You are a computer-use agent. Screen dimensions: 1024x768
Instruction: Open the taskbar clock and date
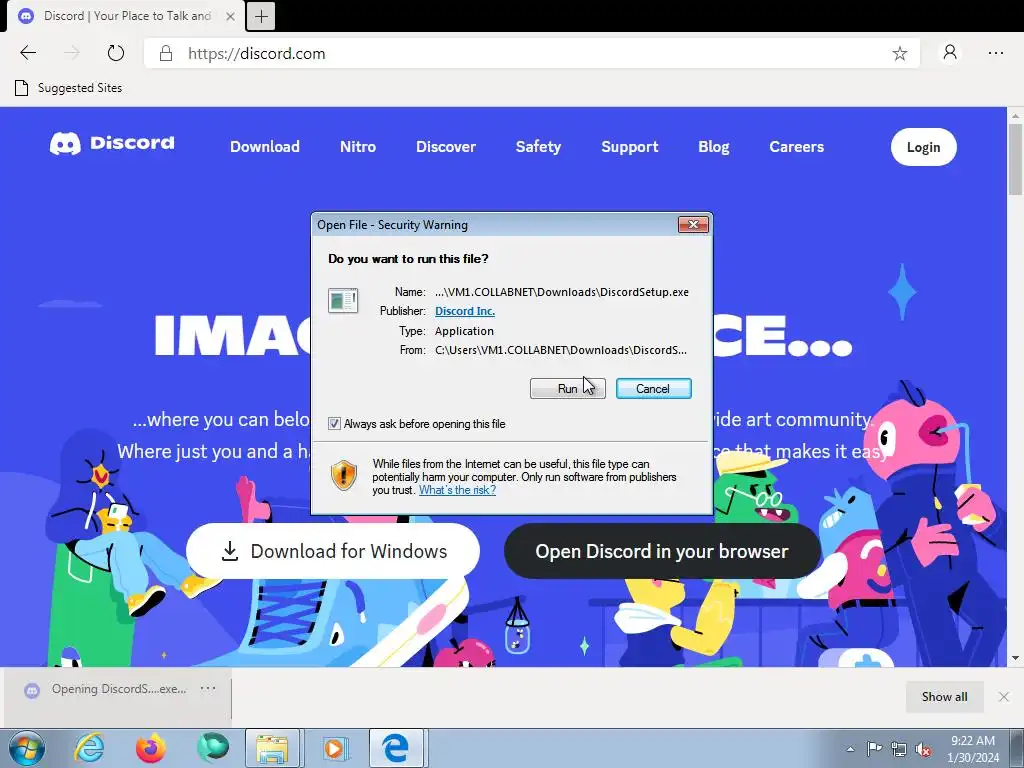[973, 749]
